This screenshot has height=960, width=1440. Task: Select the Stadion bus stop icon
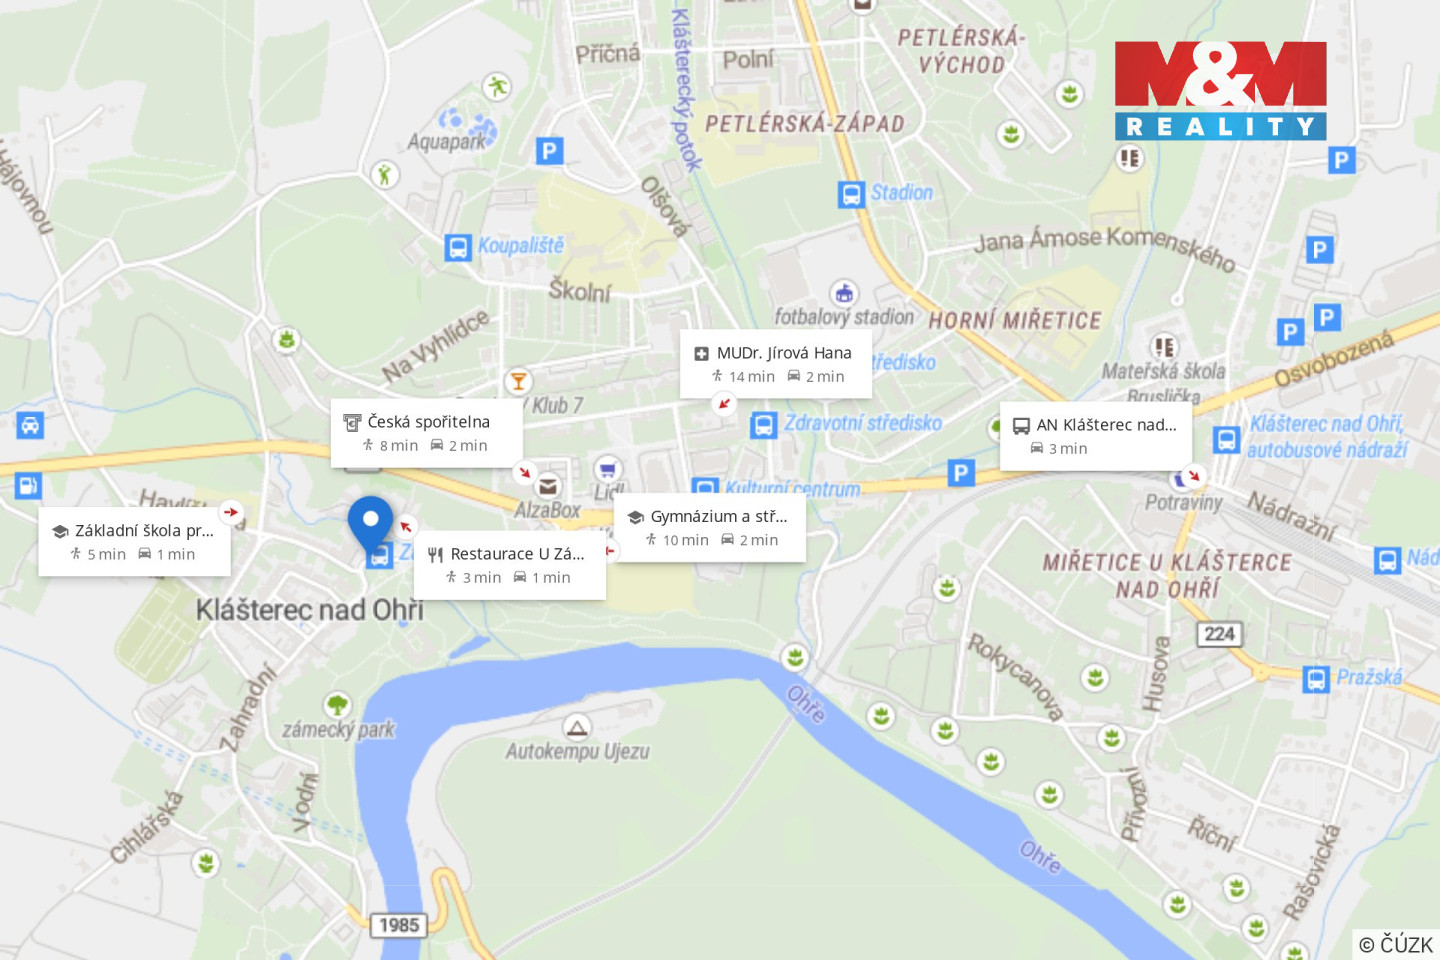click(851, 194)
